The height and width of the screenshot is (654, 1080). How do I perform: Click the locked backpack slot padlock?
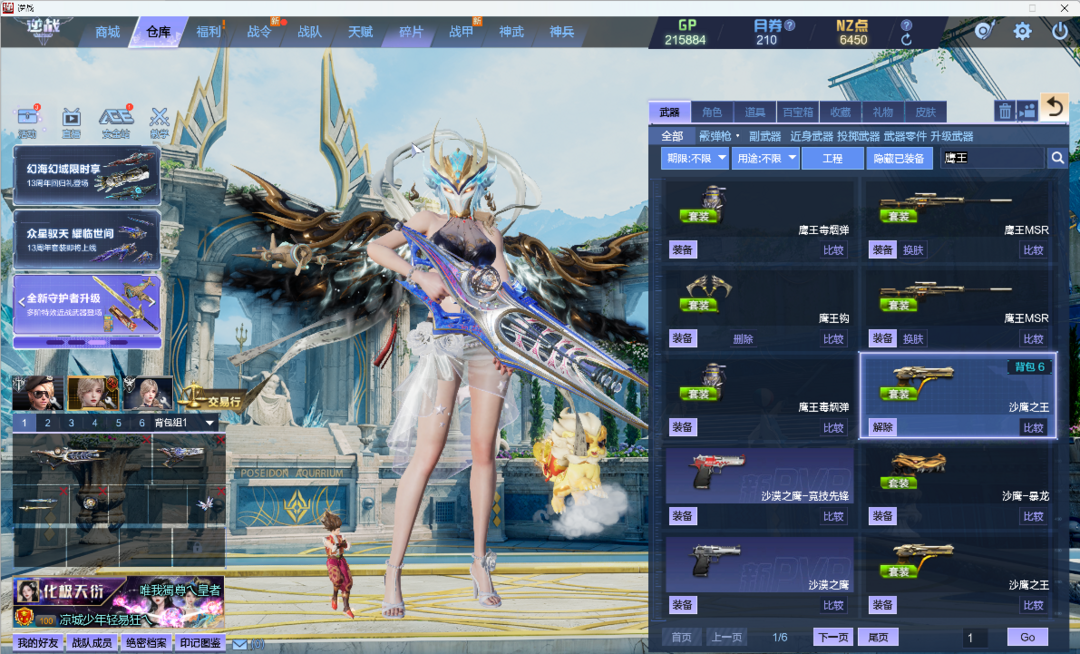(x=197, y=547)
